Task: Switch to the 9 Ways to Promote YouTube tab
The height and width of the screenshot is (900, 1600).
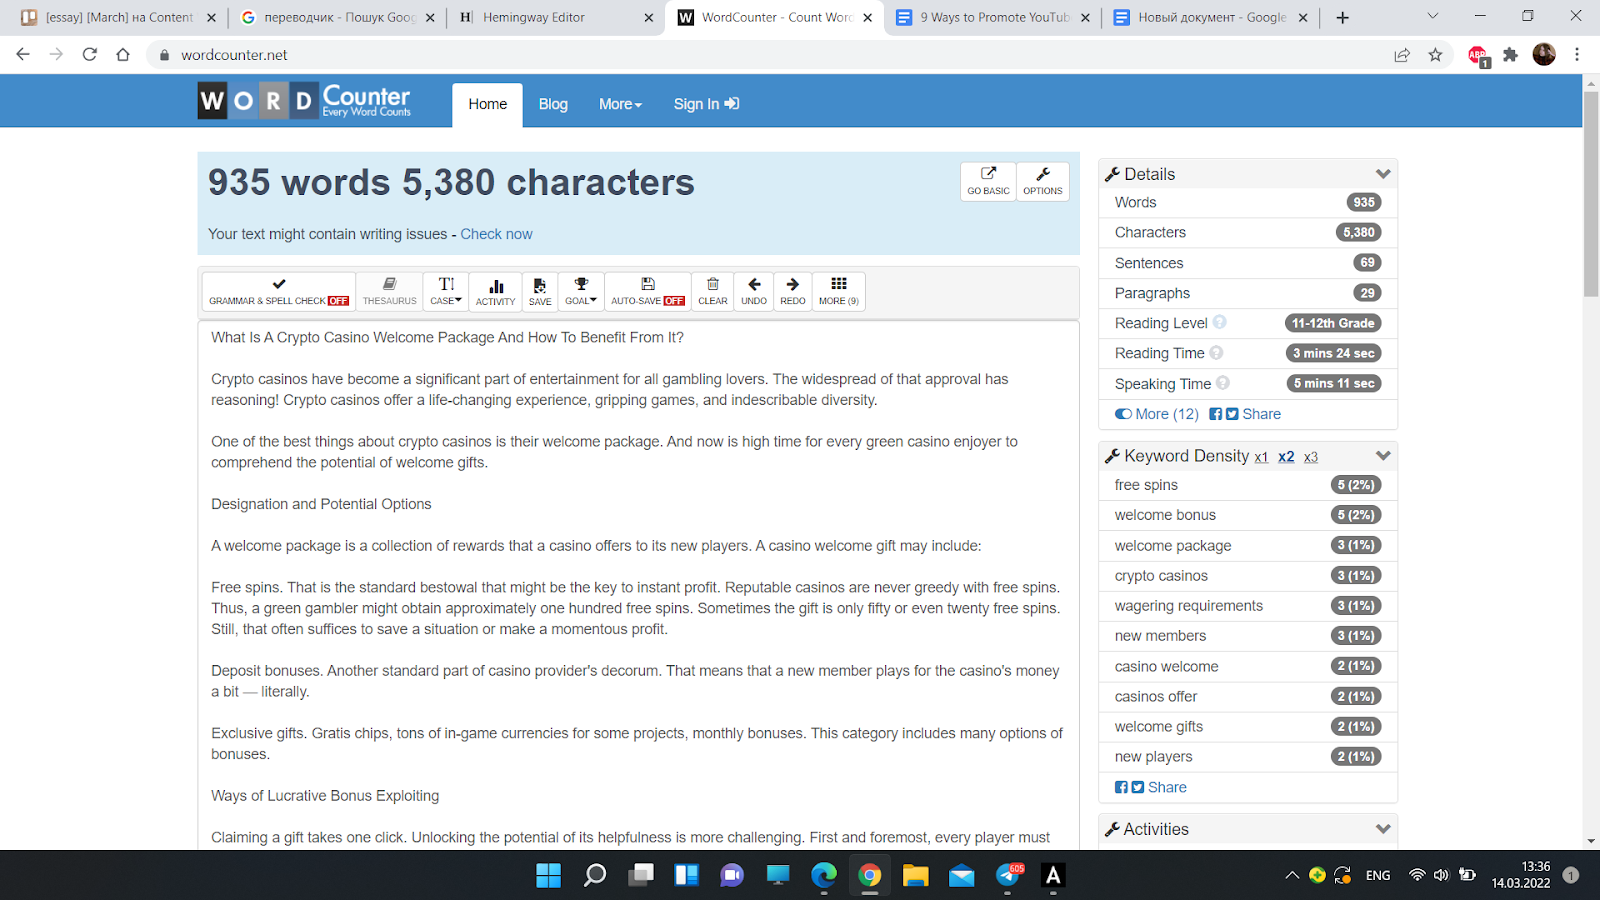Action: coord(993,17)
